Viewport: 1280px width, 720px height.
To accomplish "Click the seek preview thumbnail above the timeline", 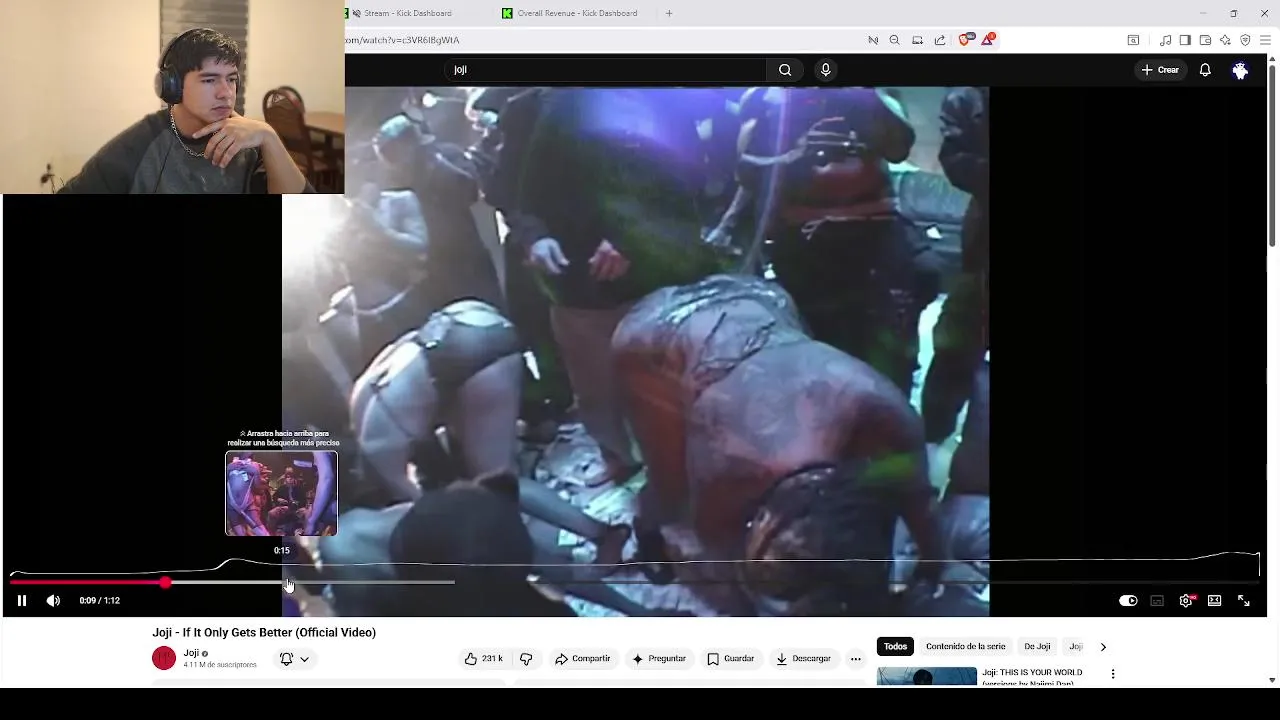I will coord(281,493).
